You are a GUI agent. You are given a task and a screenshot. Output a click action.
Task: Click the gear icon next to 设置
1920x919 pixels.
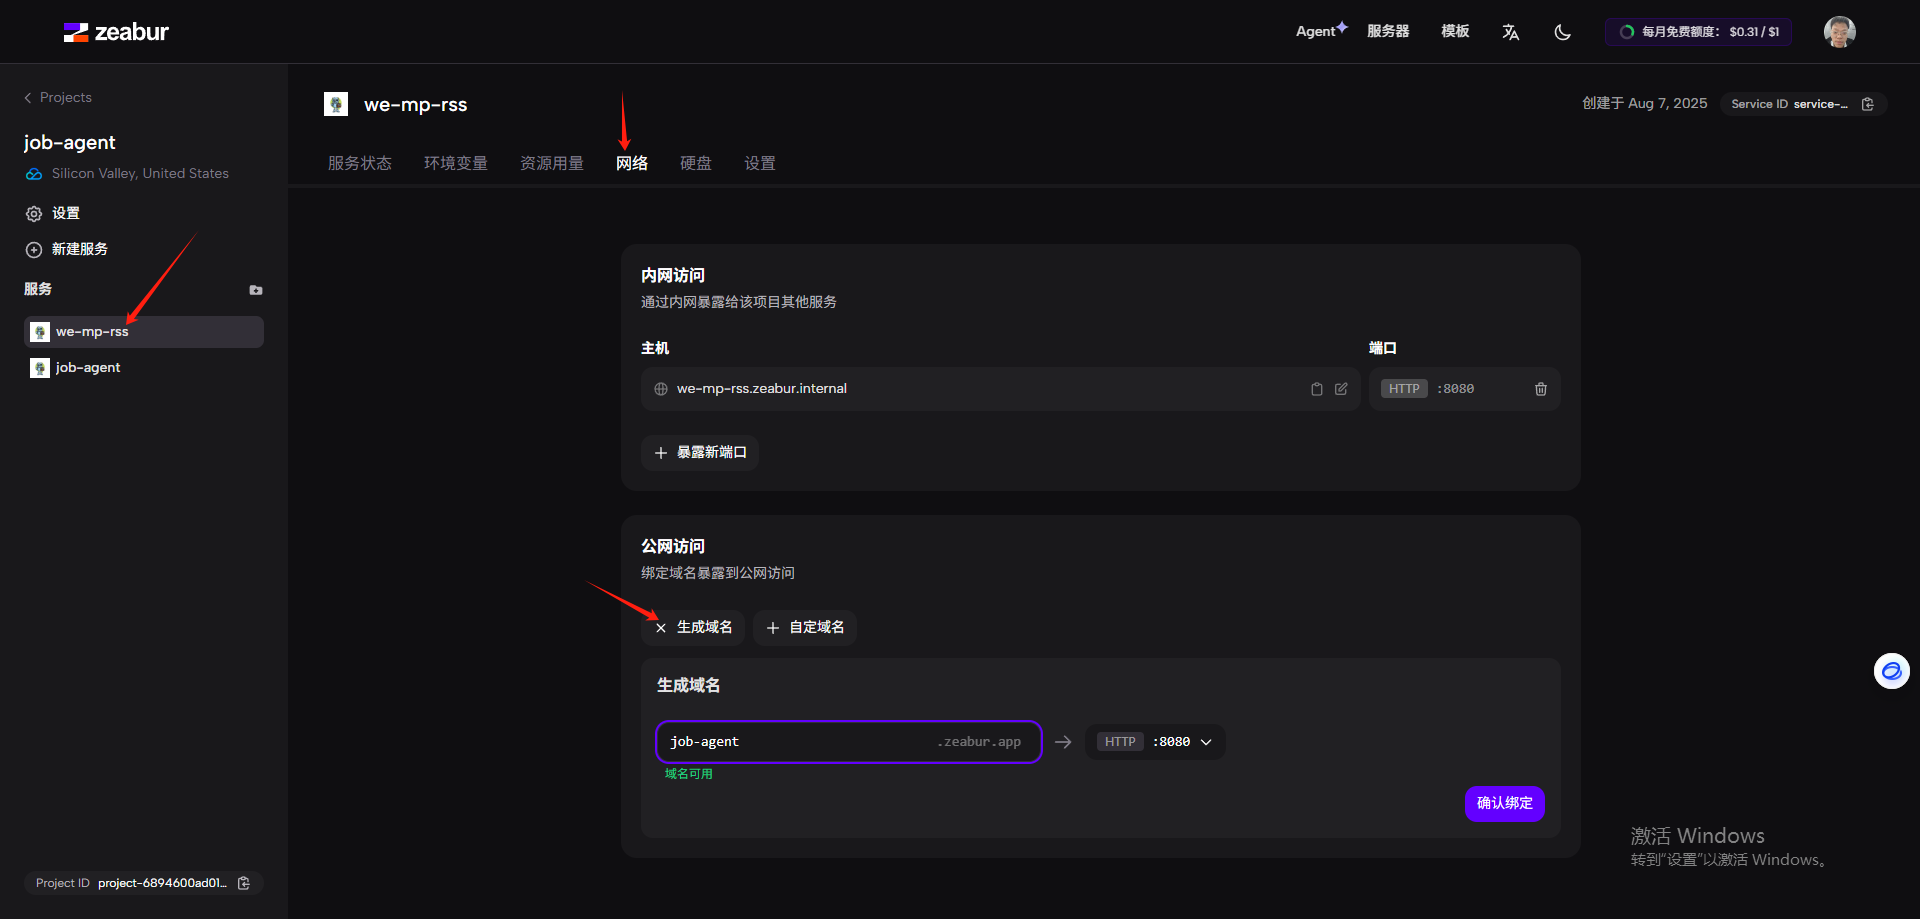(34, 214)
